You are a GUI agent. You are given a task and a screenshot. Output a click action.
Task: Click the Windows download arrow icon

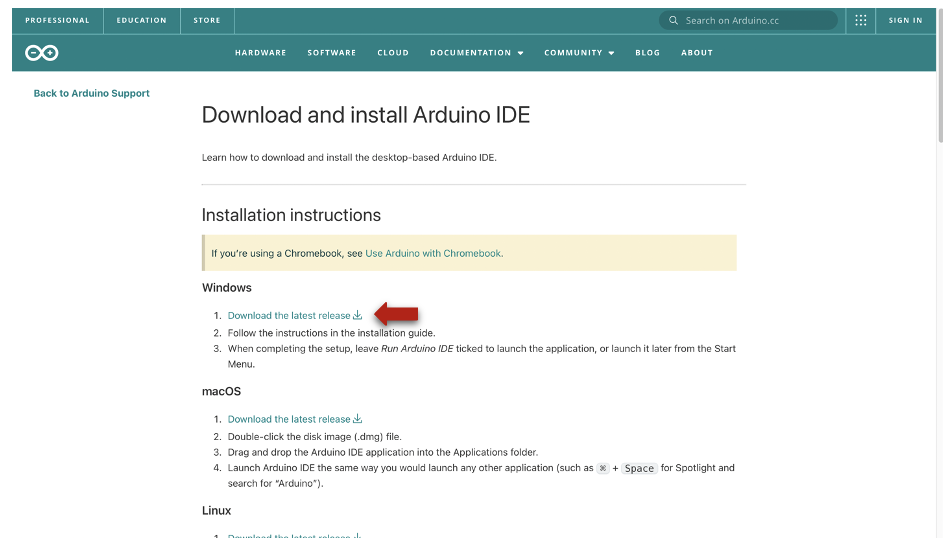point(357,315)
